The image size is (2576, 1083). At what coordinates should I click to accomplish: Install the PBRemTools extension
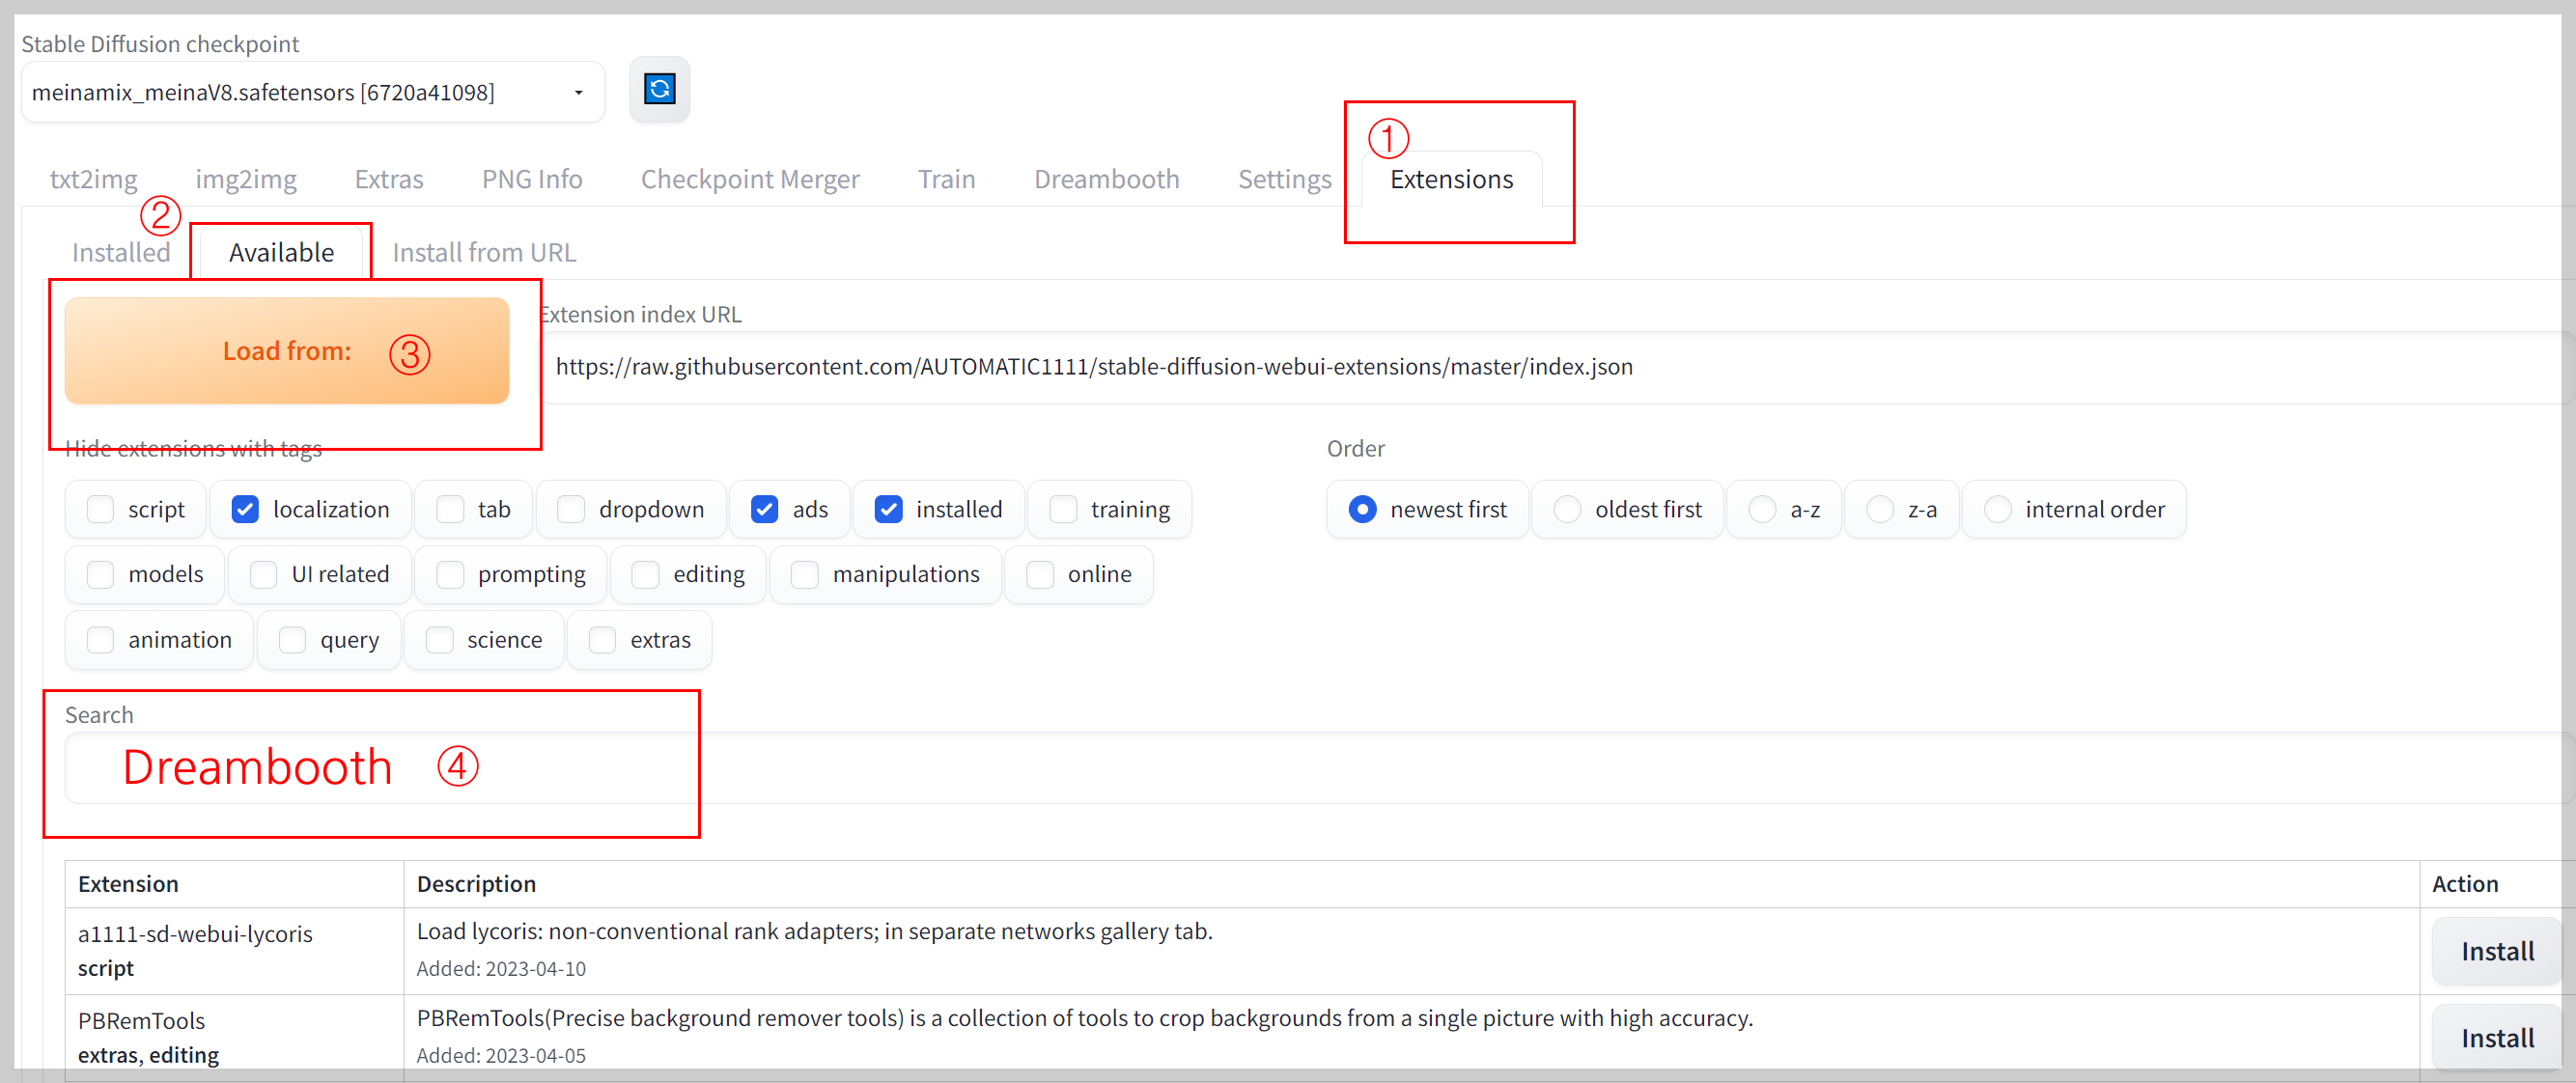coord(2496,1038)
